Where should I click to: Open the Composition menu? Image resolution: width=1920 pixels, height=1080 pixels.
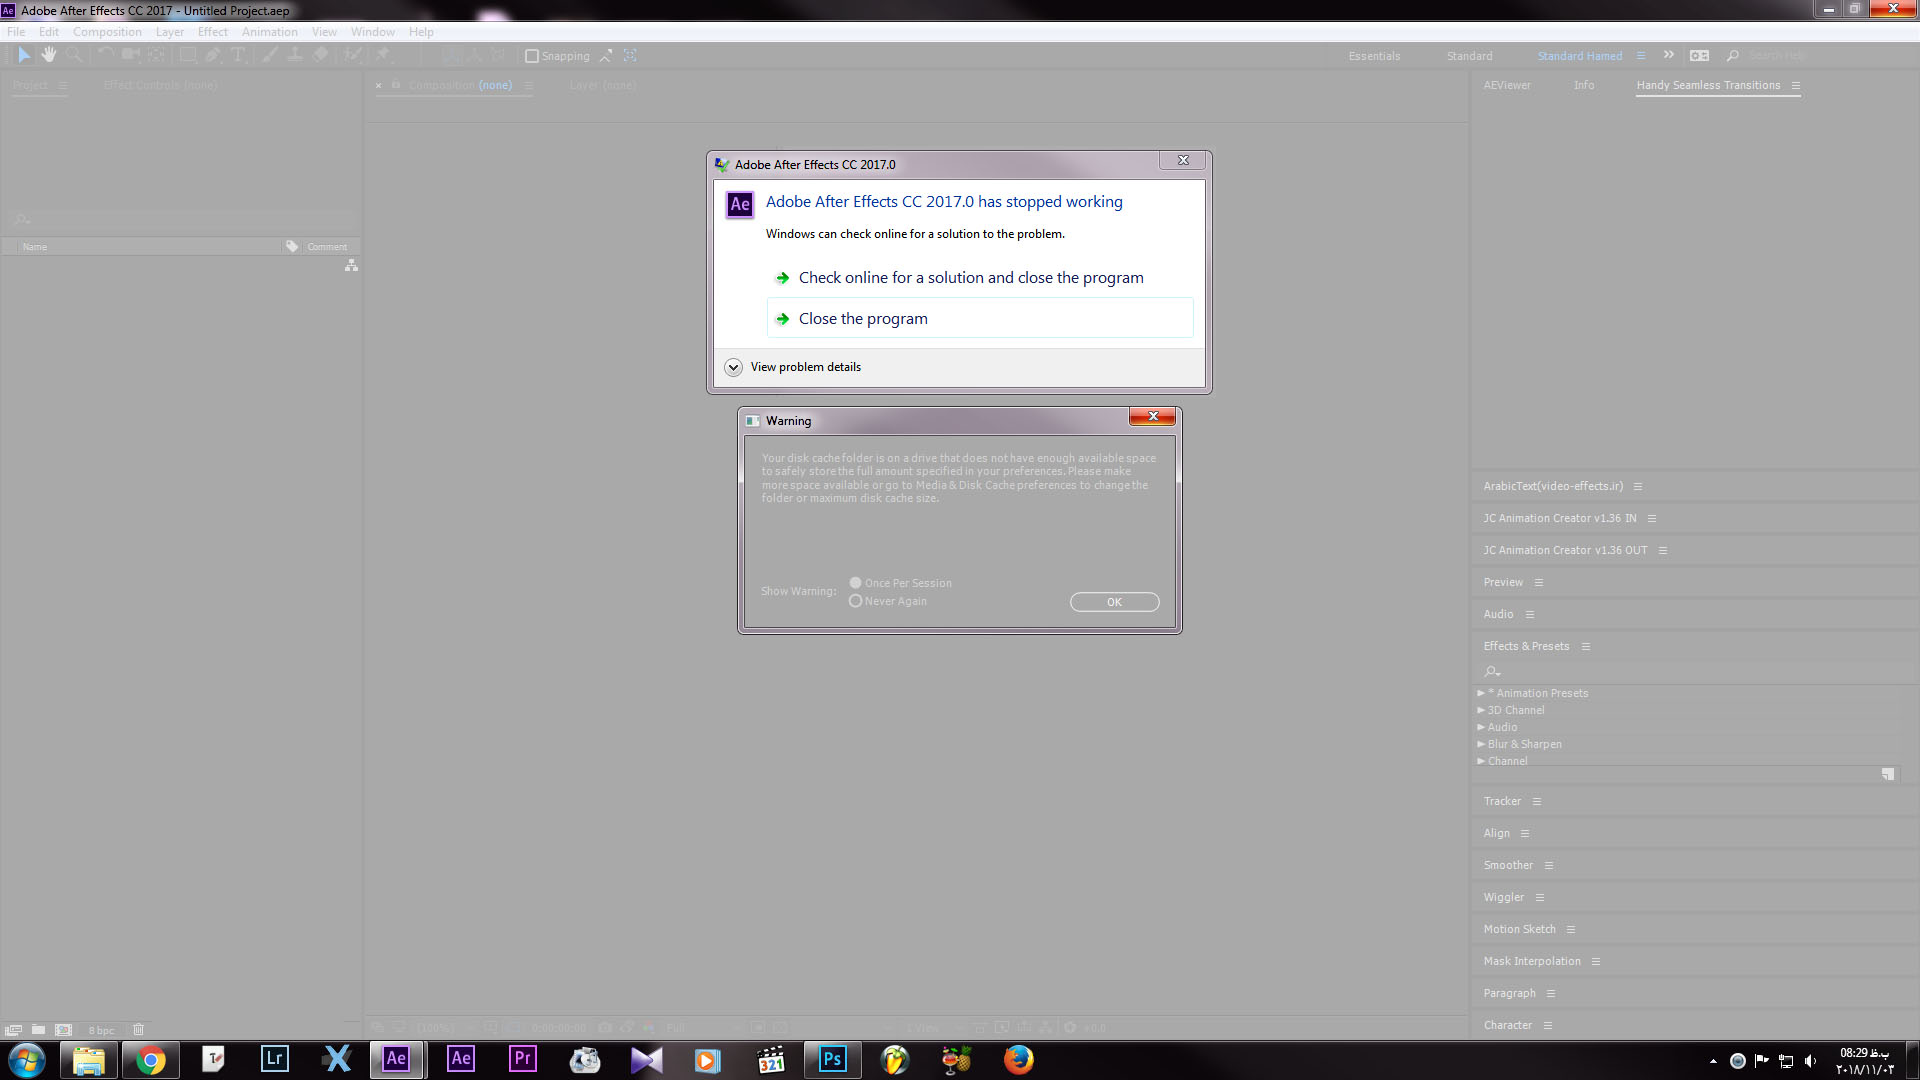105,32
